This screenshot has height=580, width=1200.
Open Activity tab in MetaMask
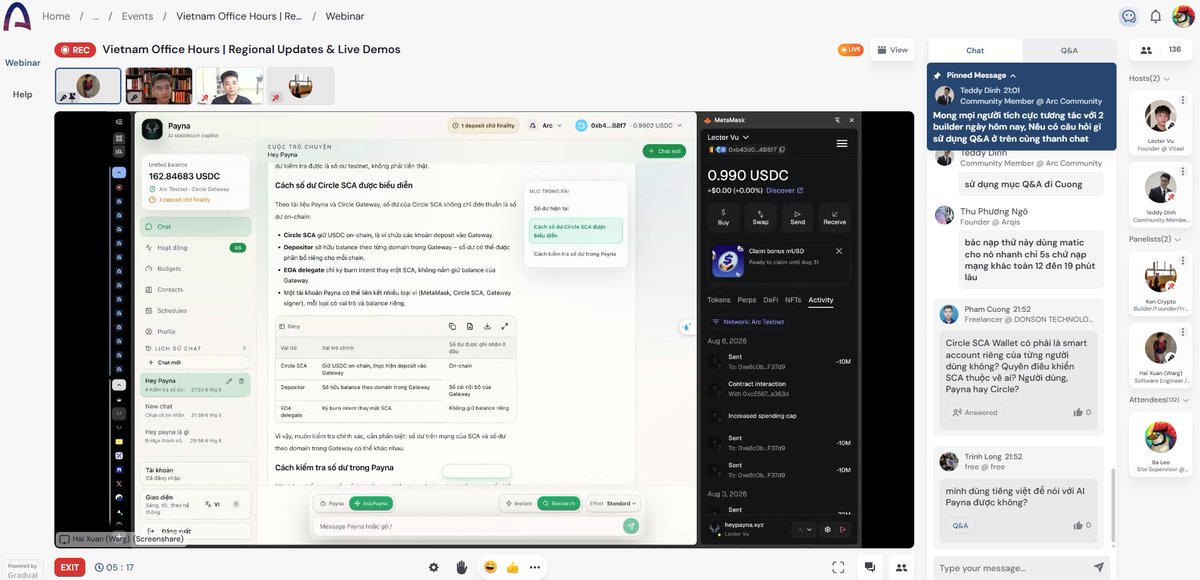(821, 300)
